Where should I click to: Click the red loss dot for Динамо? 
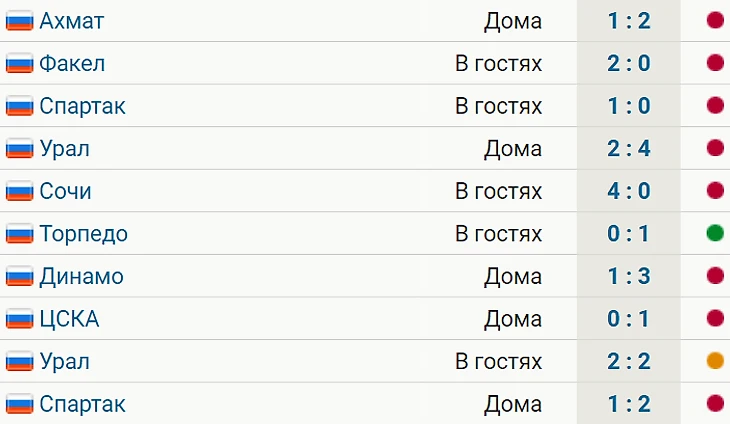714,277
